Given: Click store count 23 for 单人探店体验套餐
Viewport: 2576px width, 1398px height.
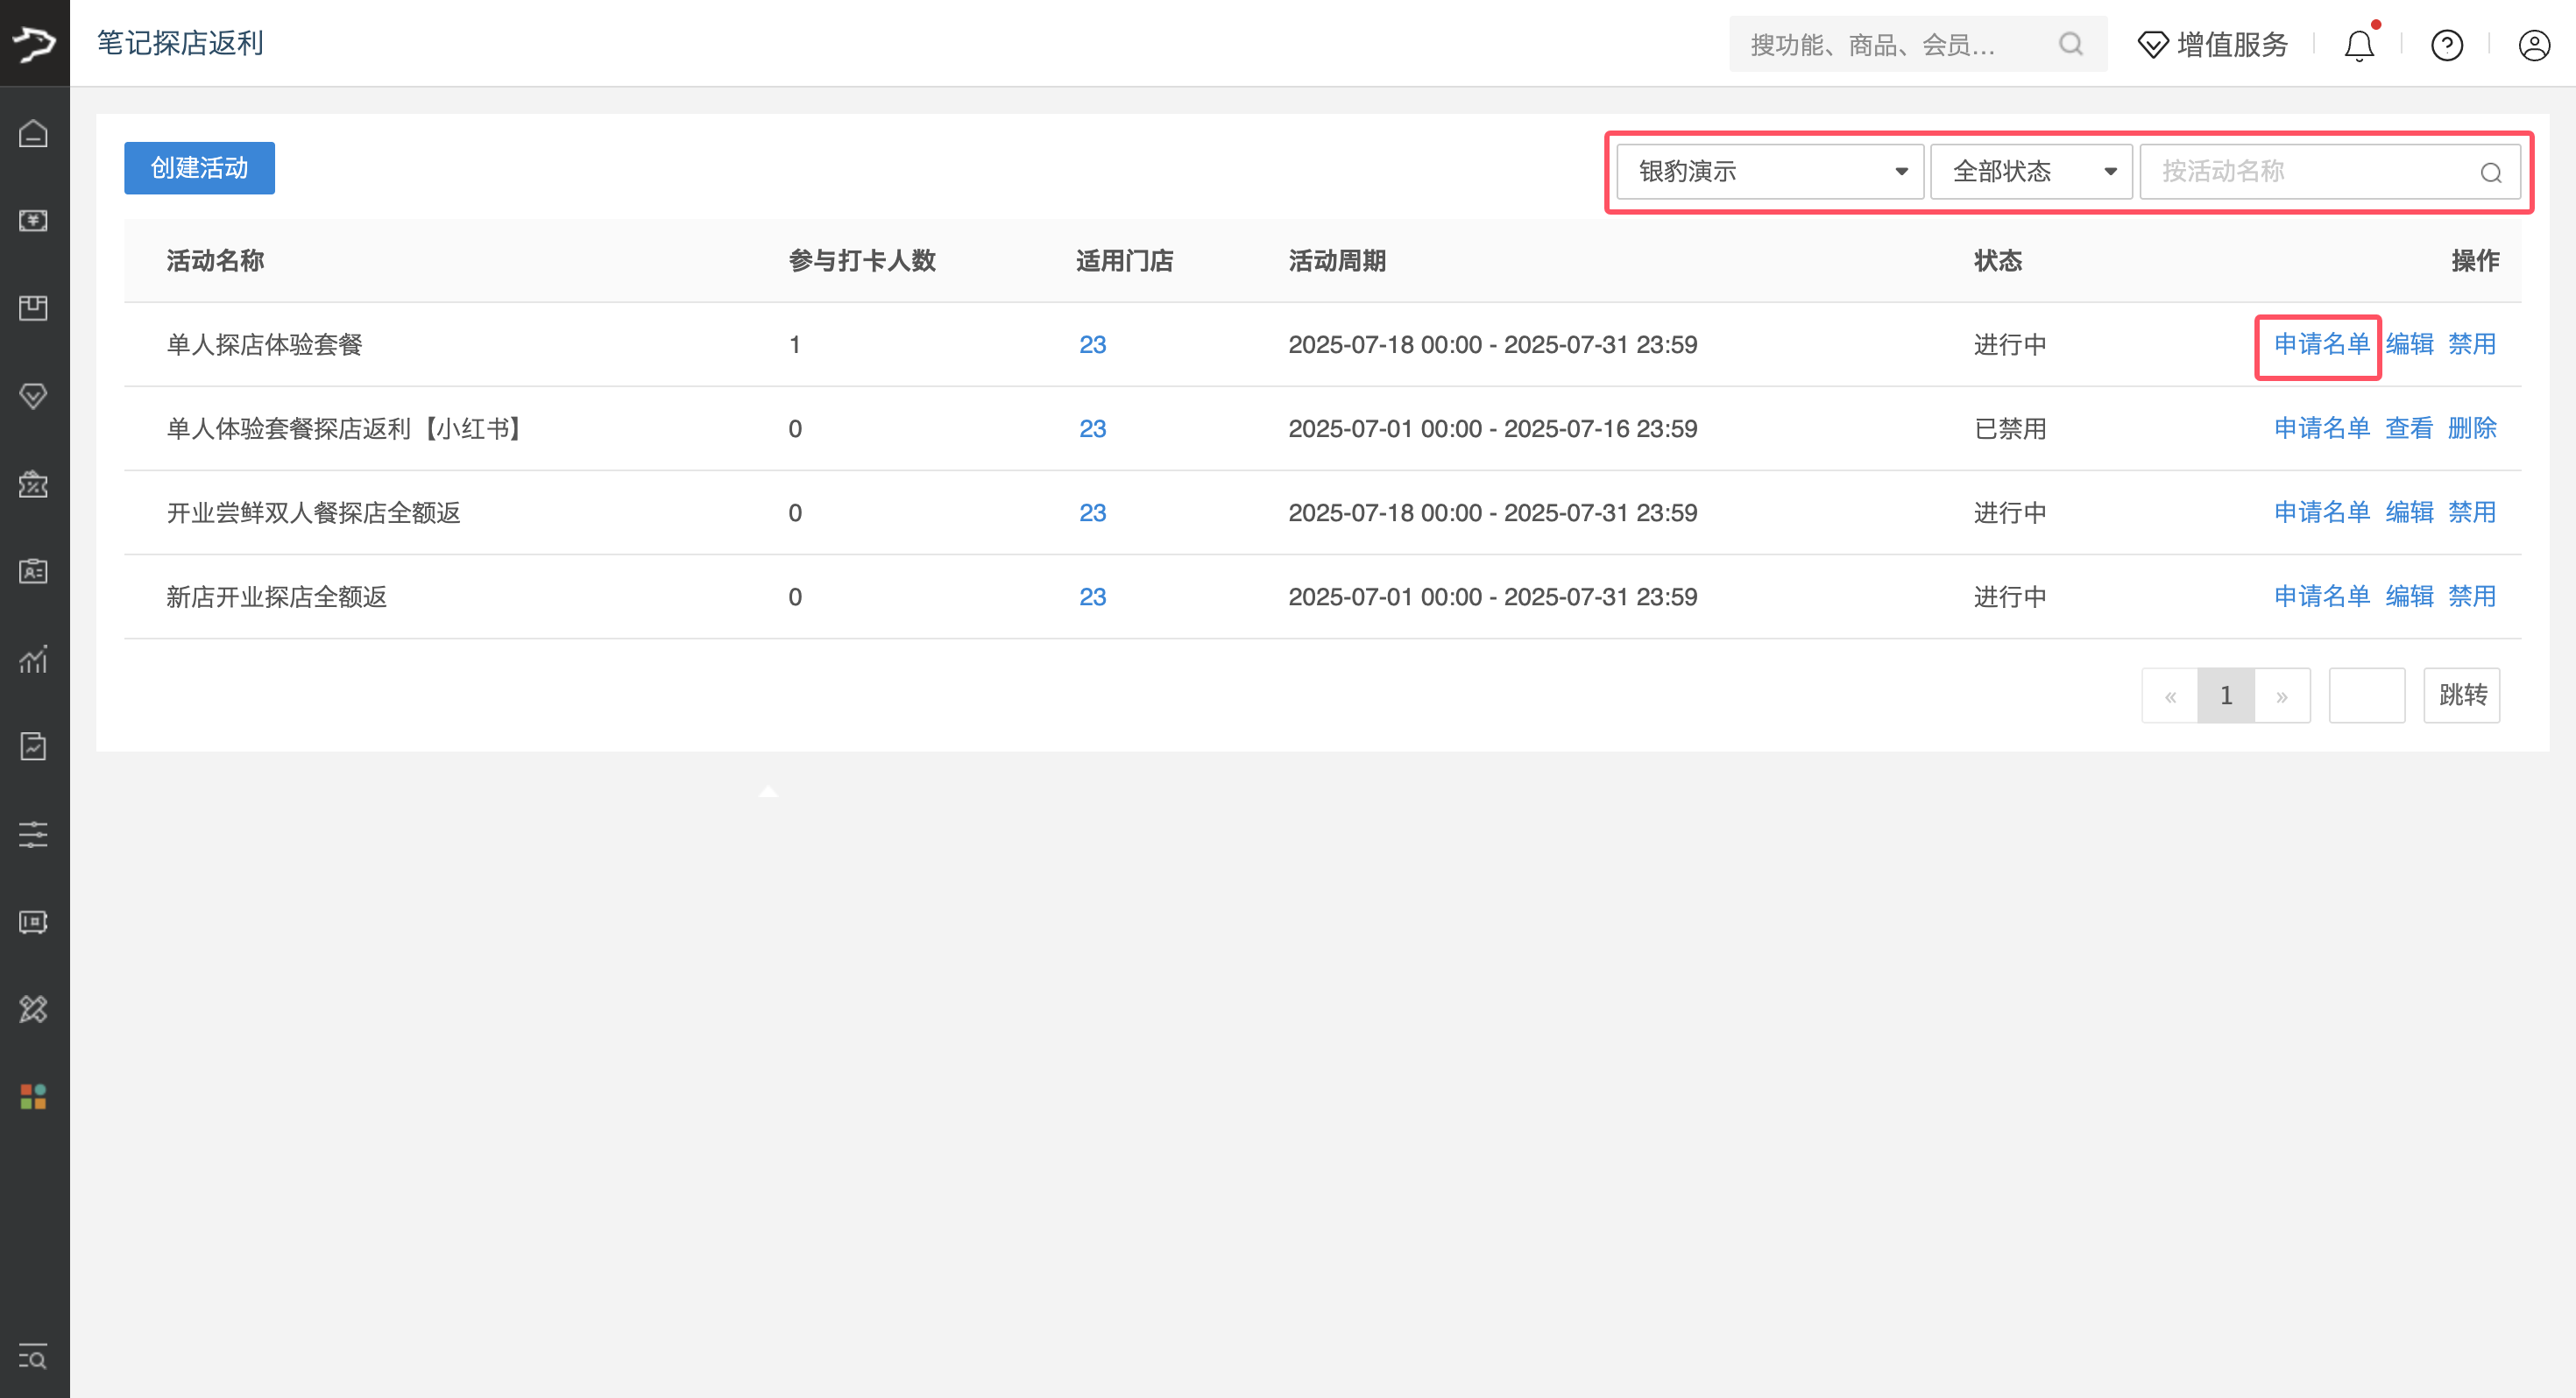Looking at the screenshot, I should point(1092,345).
